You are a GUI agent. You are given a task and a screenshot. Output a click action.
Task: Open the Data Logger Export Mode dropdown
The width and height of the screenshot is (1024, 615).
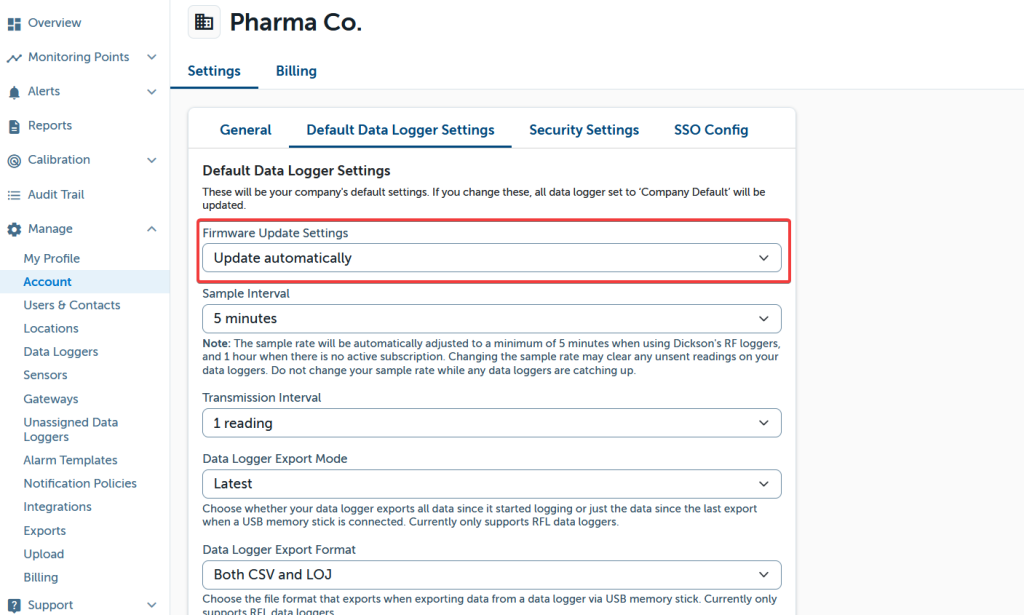pos(491,484)
